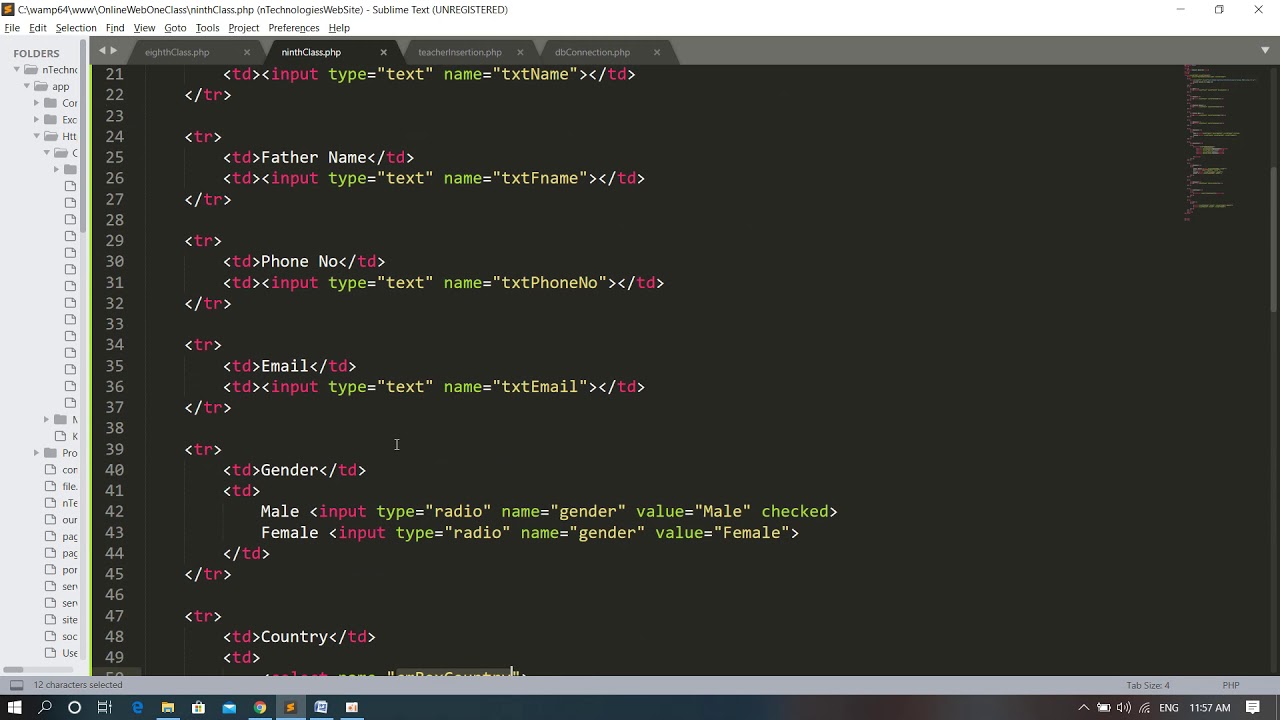Open Task View on the taskbar
The image size is (1280, 720).
[105, 707]
